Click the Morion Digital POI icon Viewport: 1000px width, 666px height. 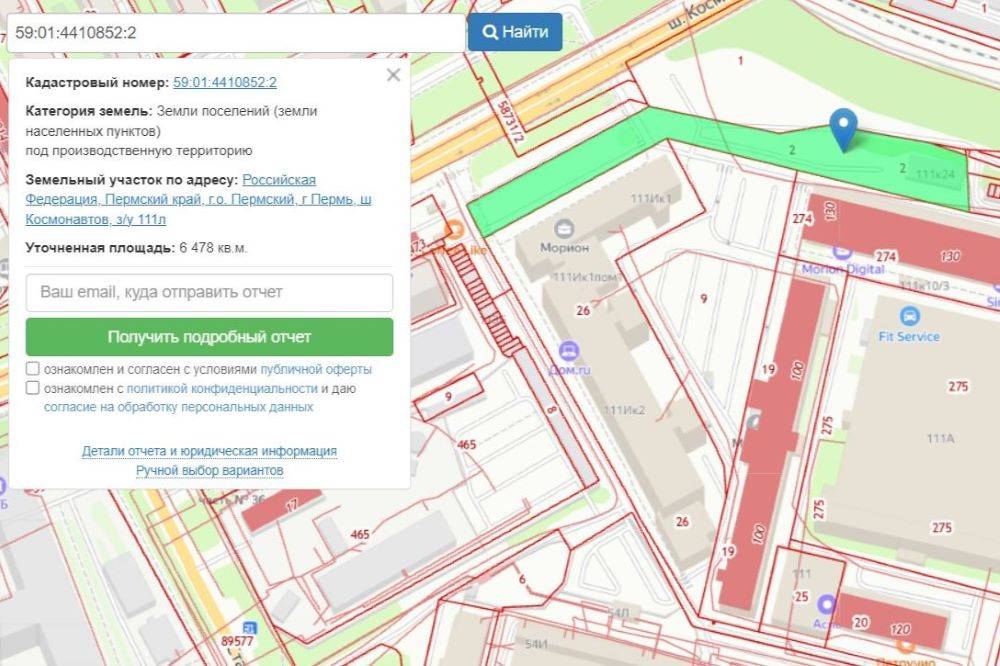pos(842,252)
